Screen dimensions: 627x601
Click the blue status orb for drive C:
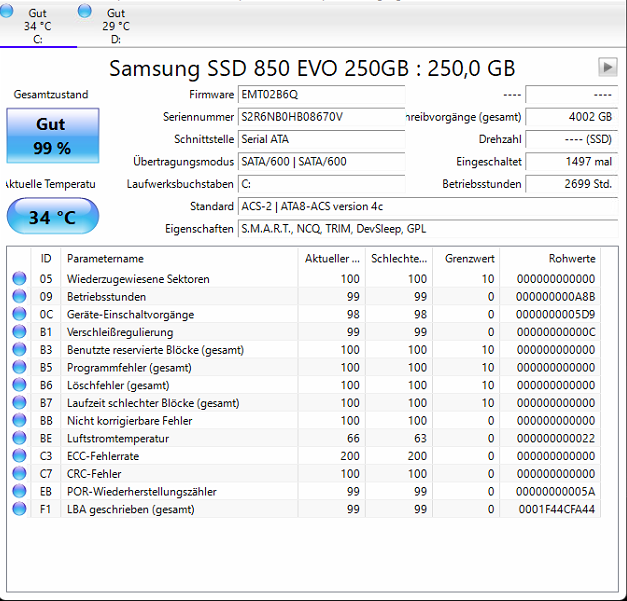(x=6, y=11)
